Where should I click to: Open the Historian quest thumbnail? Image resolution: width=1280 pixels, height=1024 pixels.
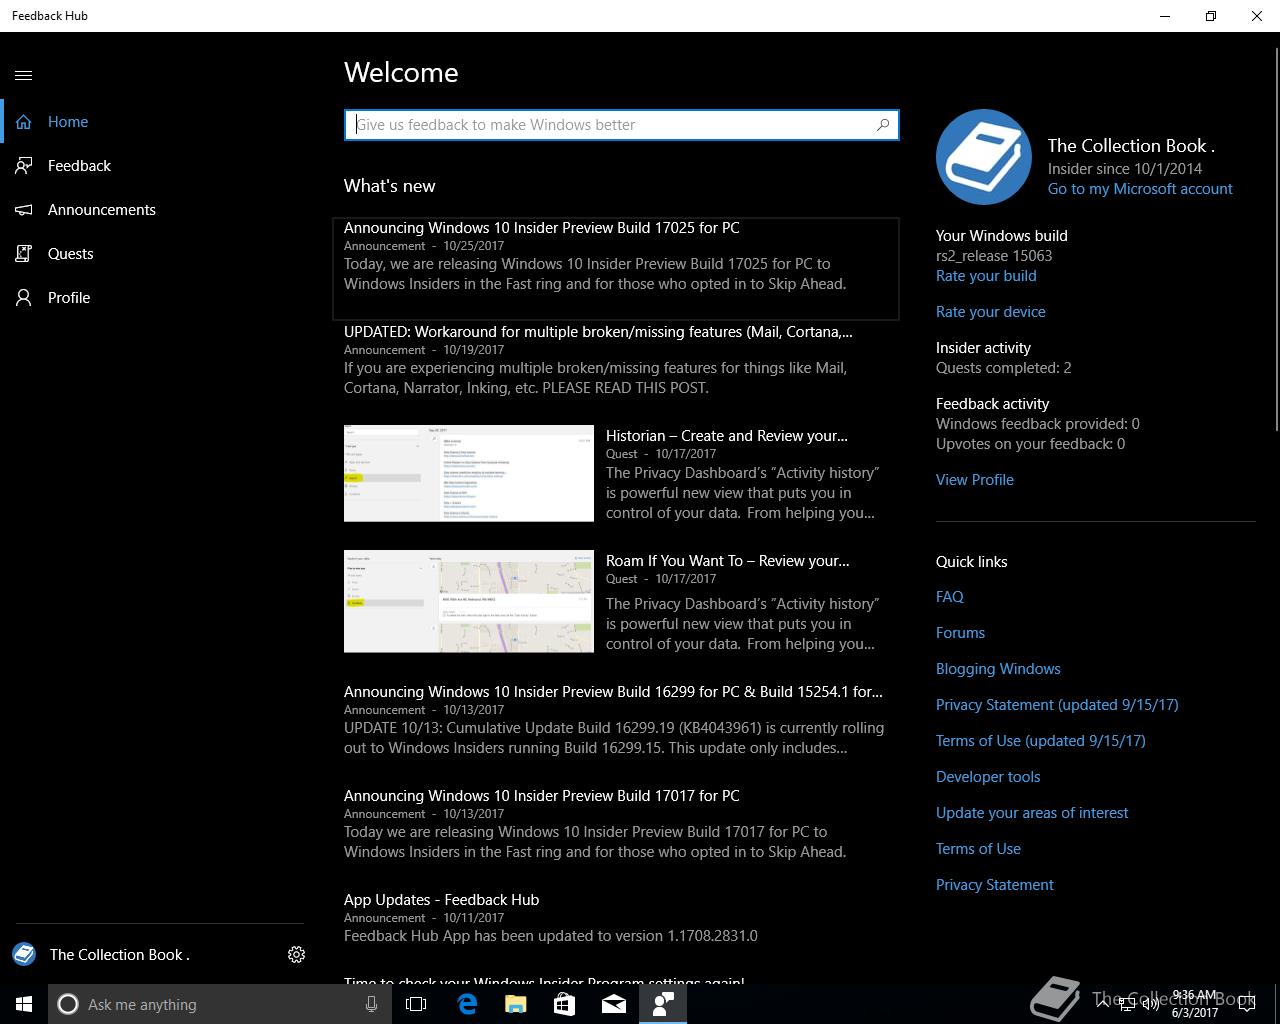click(x=469, y=474)
